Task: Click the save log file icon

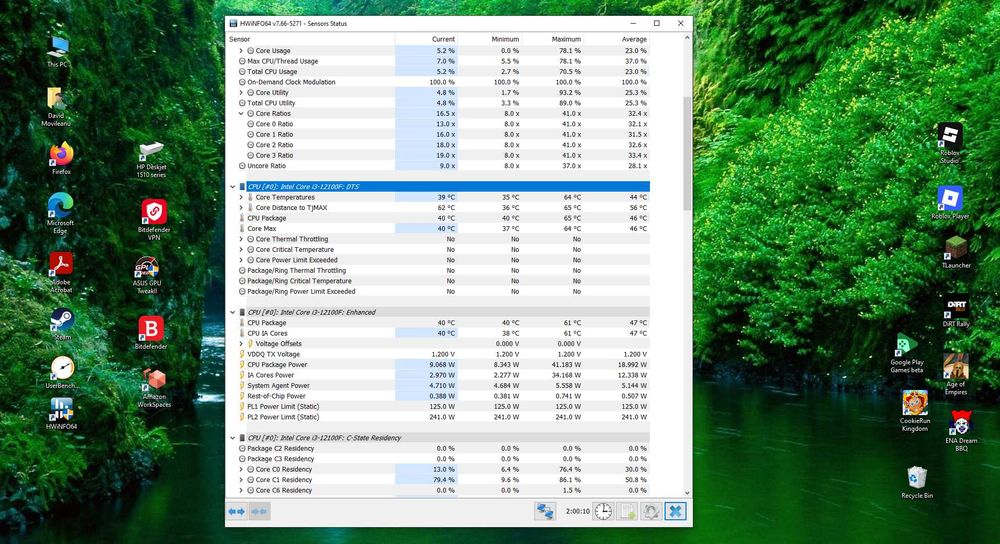Action: [x=628, y=511]
